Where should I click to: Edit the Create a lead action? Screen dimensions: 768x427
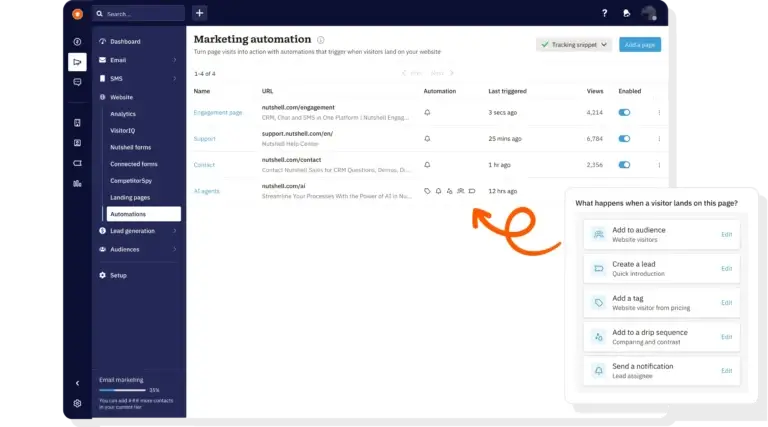coord(726,268)
